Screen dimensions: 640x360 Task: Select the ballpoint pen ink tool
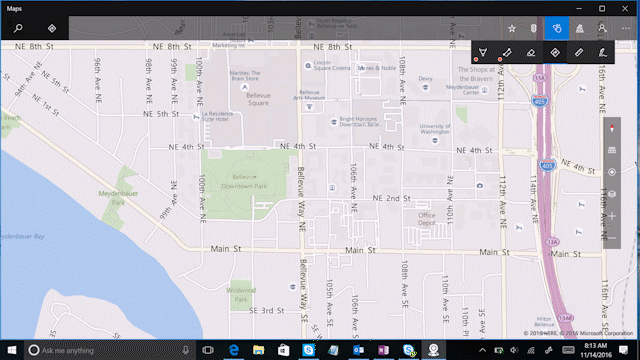483,52
